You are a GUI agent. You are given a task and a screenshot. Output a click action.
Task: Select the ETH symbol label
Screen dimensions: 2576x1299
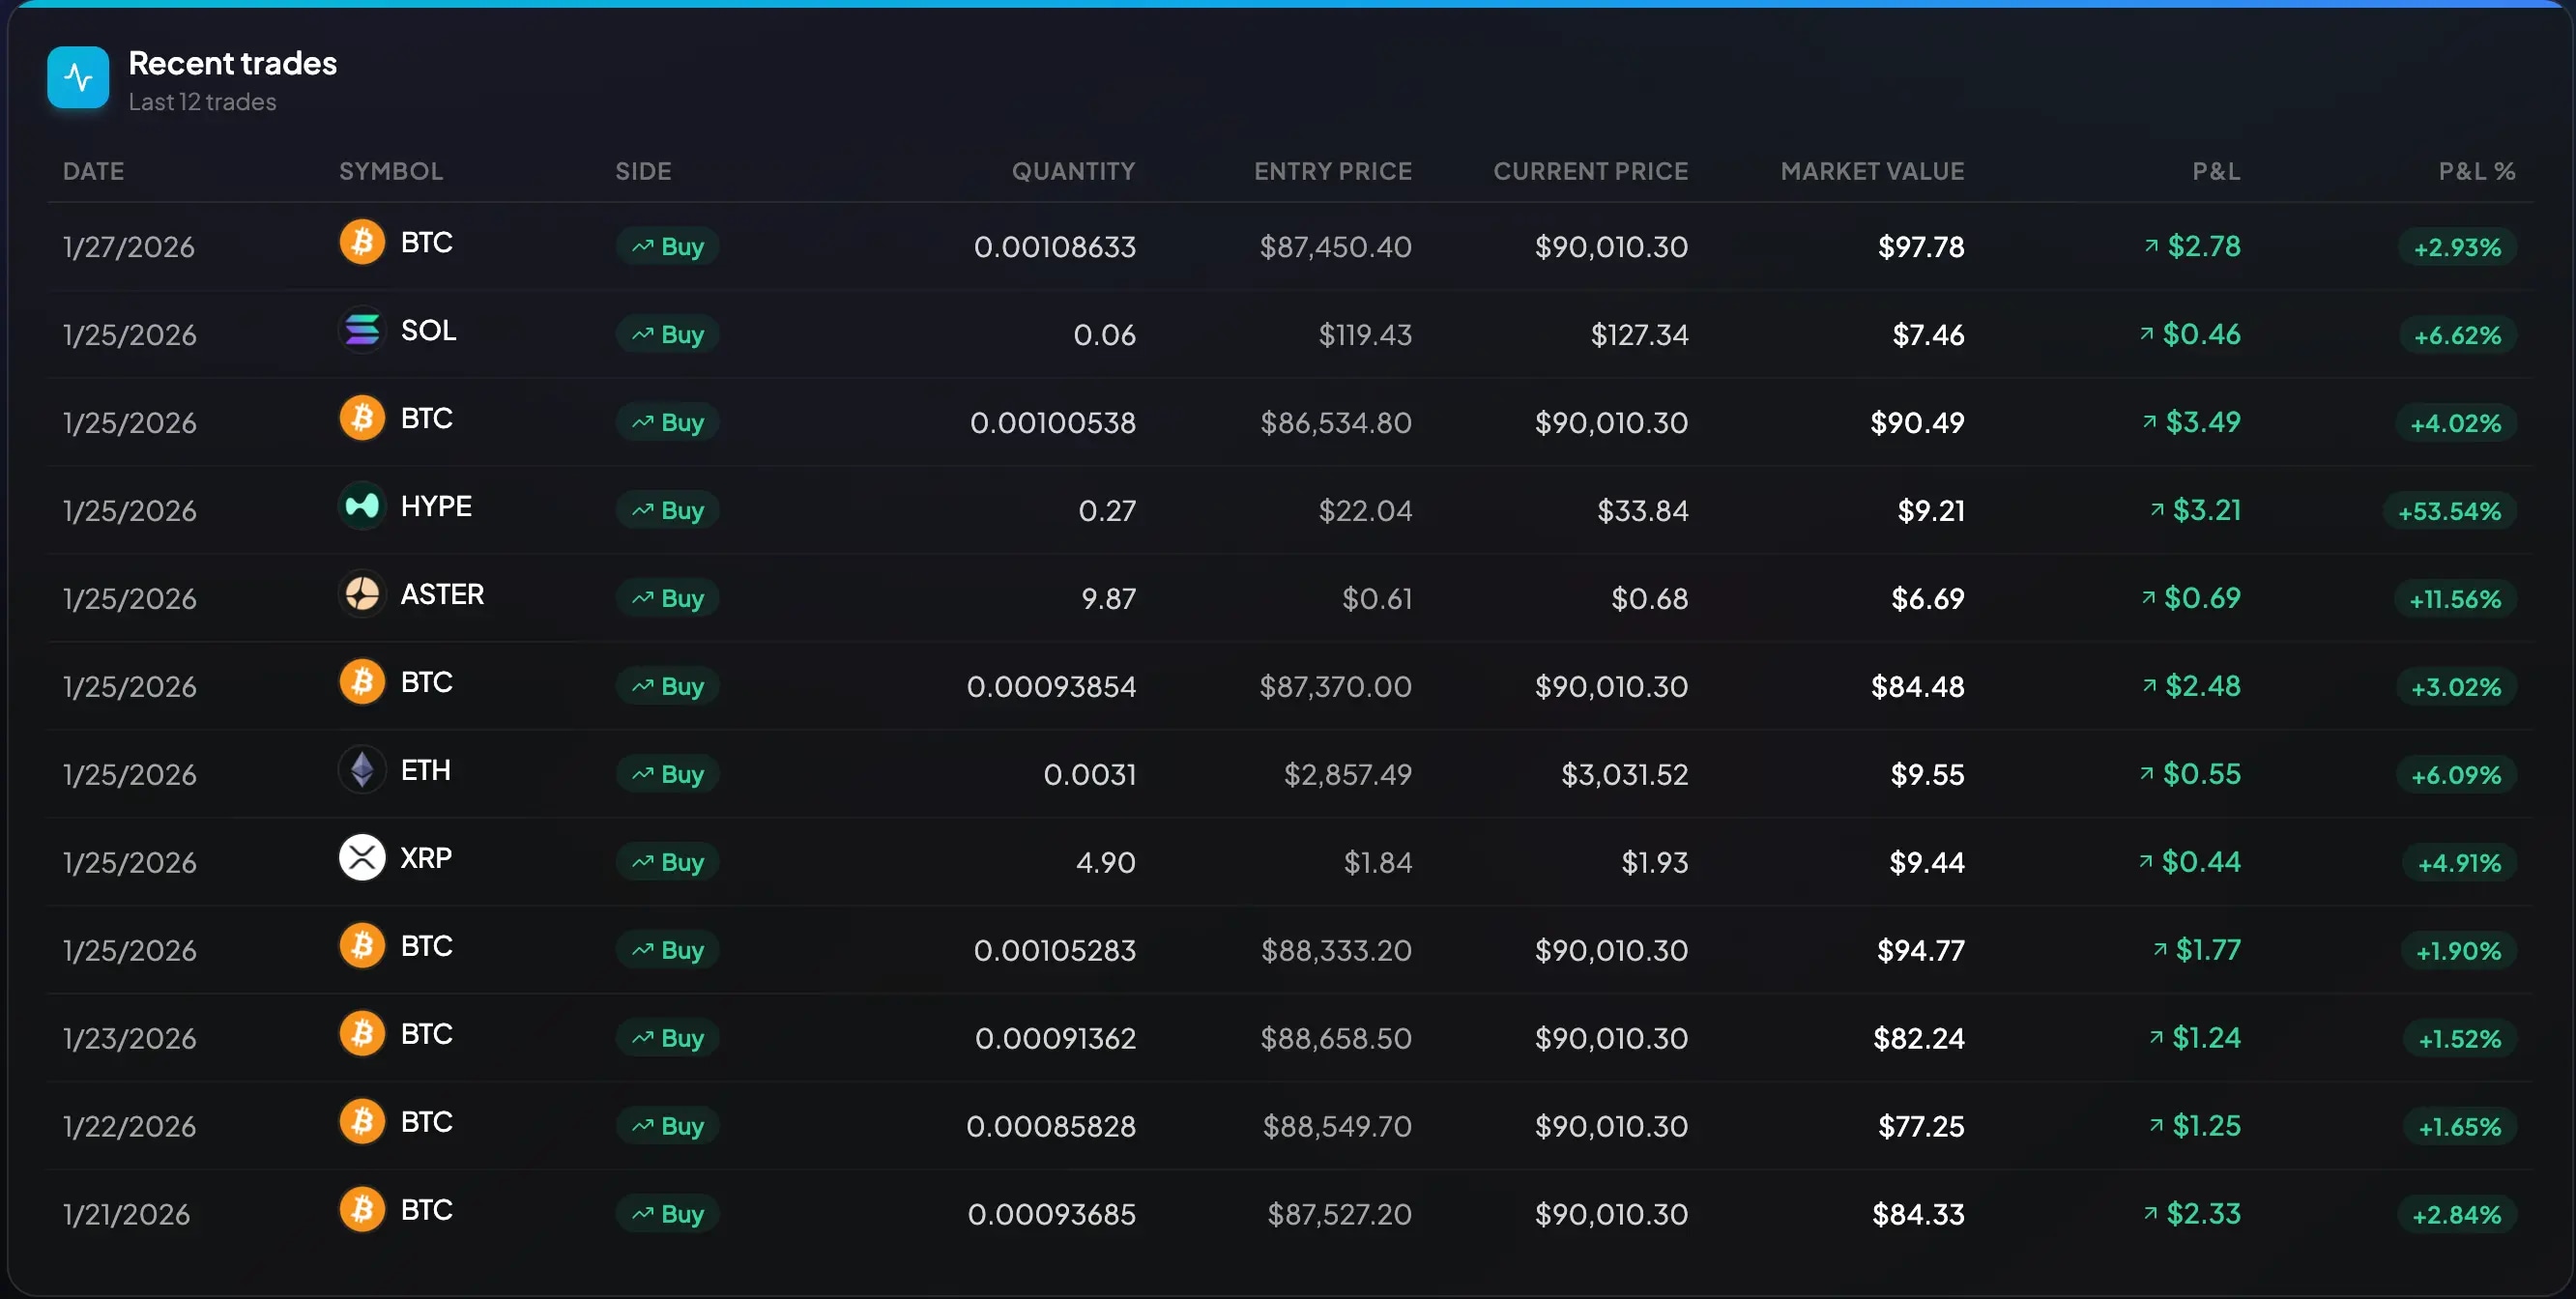[x=426, y=770]
